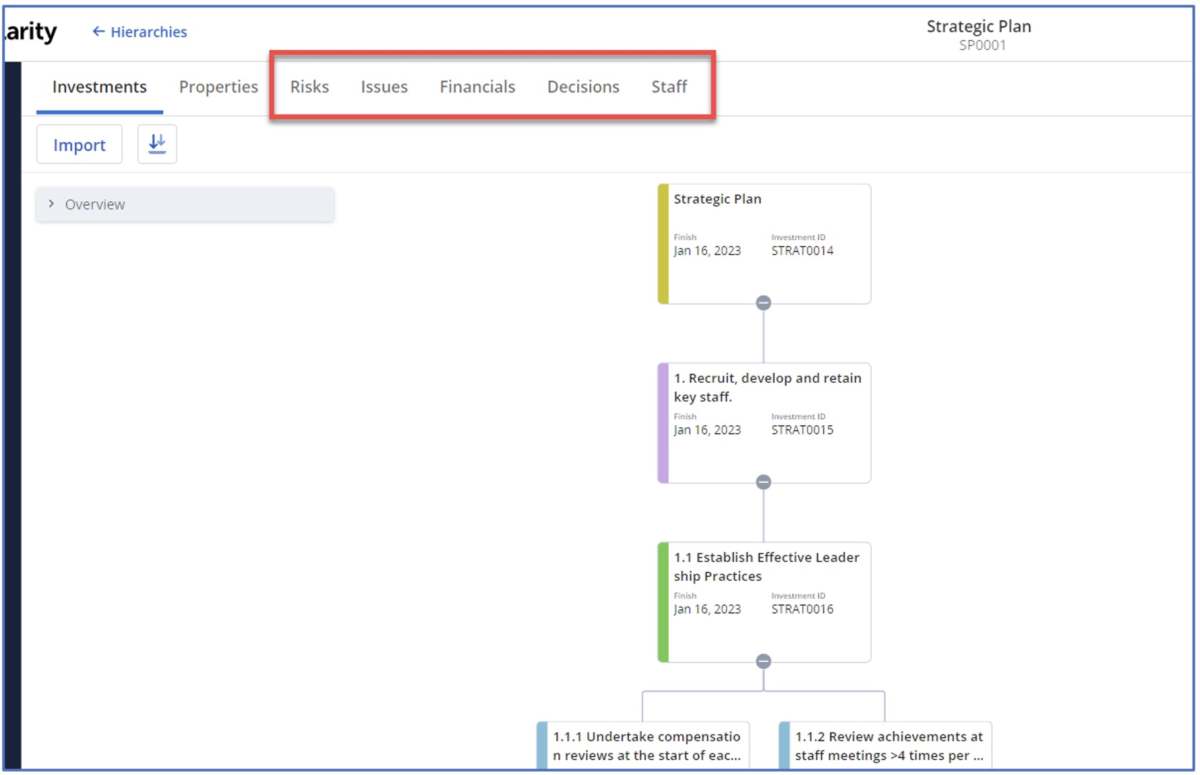Click the back arrow next to Hierarchies
This screenshot has width=1200, height=775.
(x=97, y=31)
